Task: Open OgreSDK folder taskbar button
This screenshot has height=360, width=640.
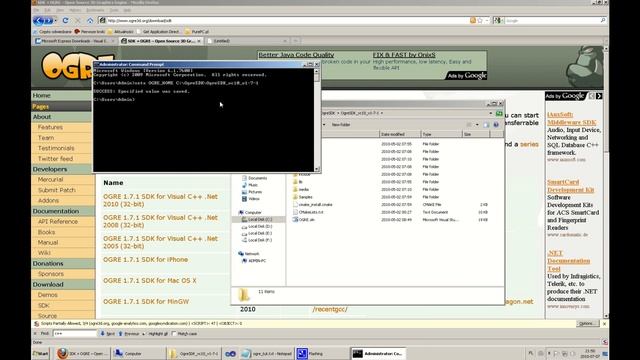Action: [194, 353]
